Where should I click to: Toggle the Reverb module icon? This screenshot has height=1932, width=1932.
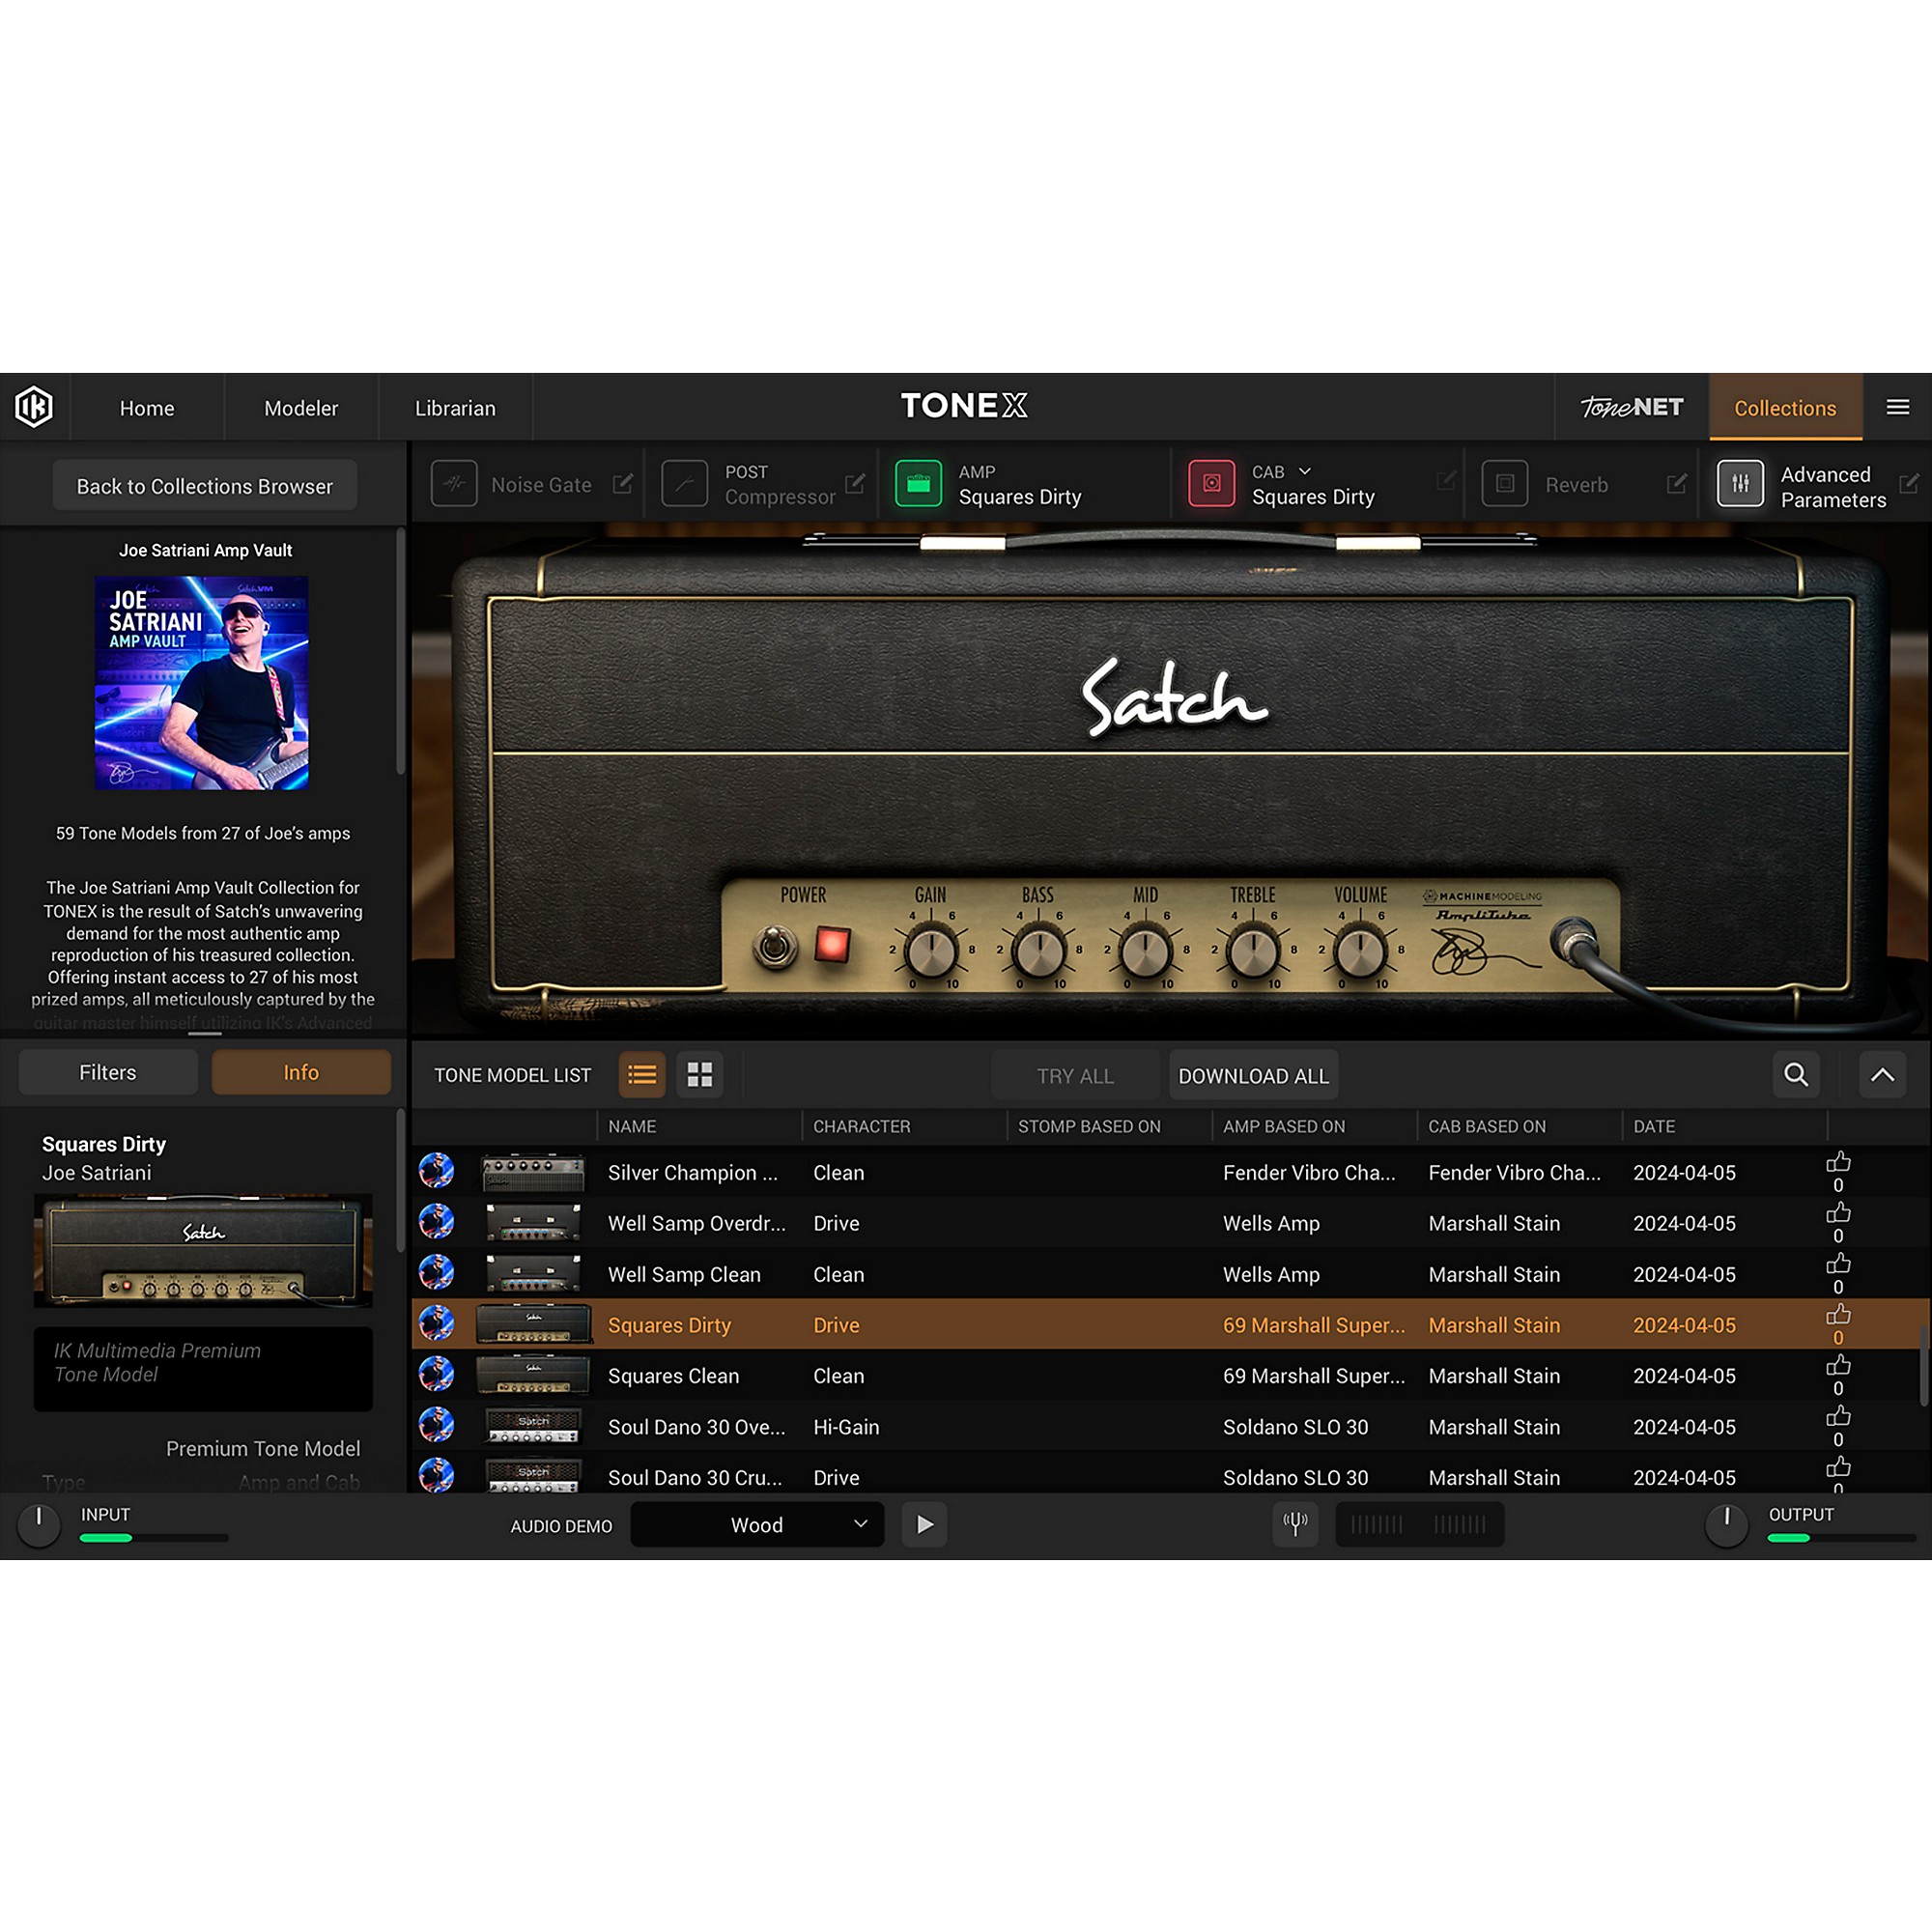1504,484
